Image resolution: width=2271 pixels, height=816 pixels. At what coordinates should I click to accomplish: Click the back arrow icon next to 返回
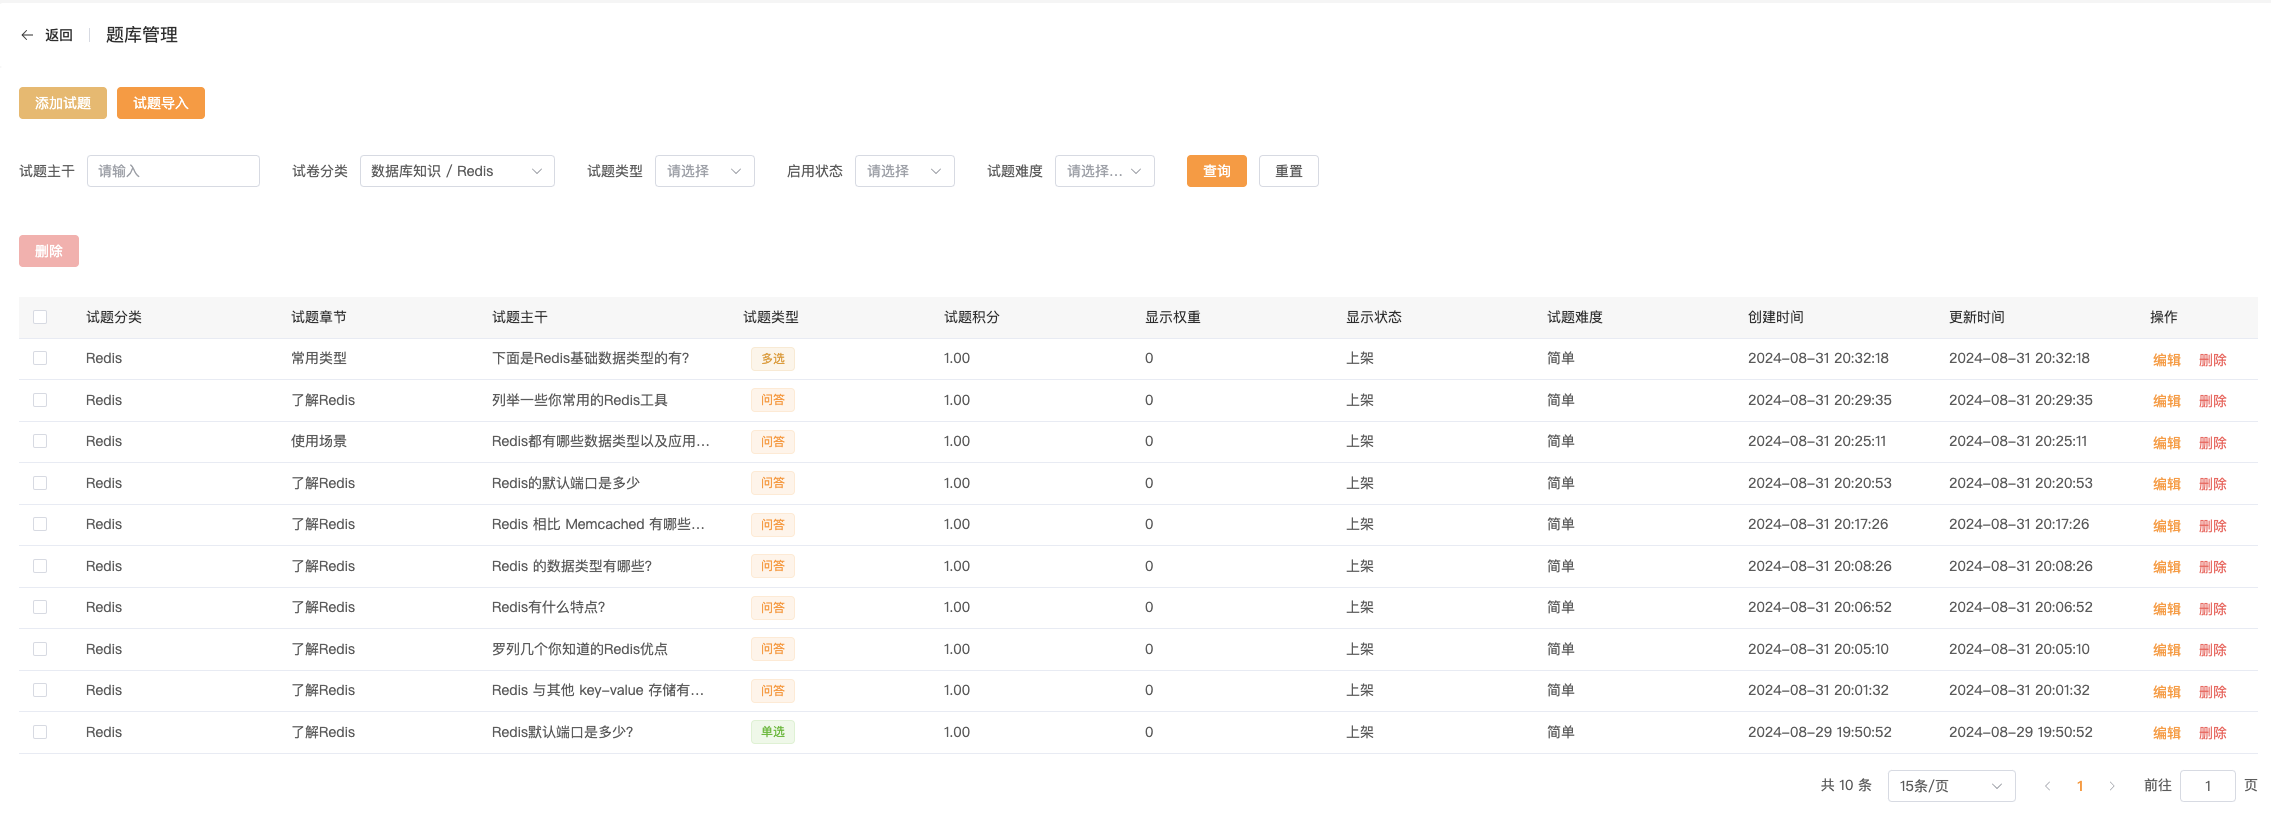coord(27,35)
